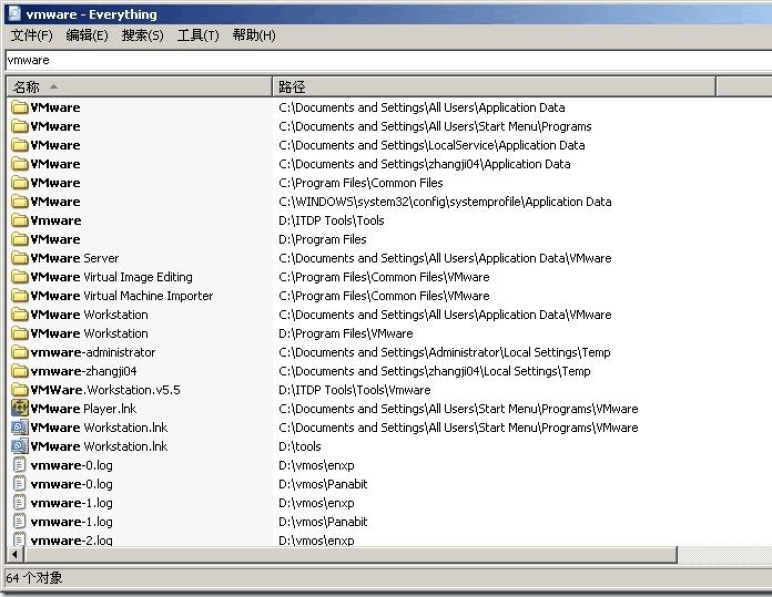
Task: Click the vmware-administrator folder icon
Action: tap(20, 352)
